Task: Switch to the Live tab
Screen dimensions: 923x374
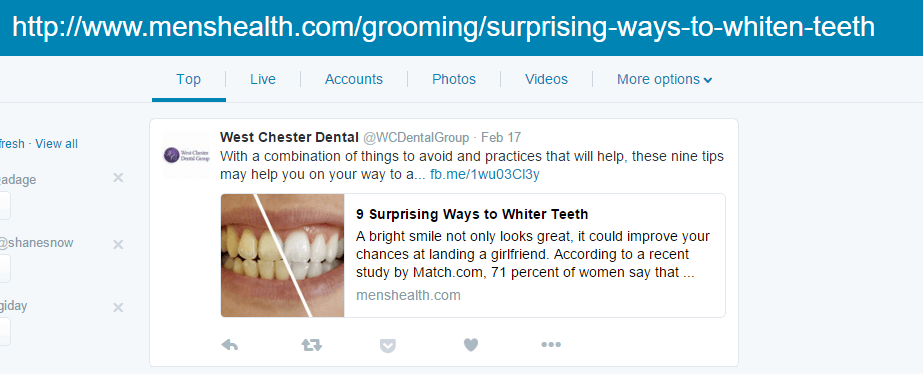Action: pos(263,80)
